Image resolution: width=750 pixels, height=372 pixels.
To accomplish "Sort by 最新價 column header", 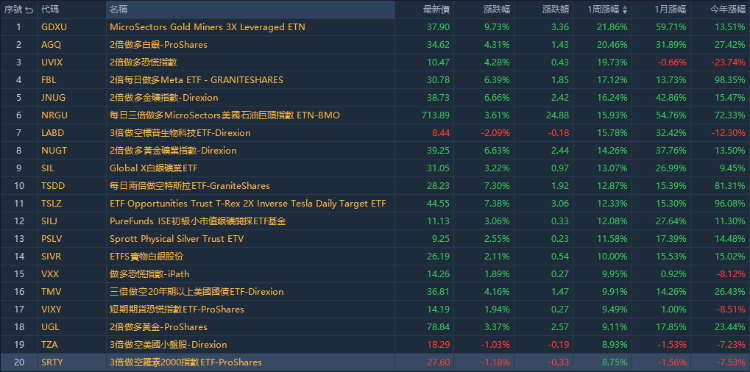I will coord(436,9).
